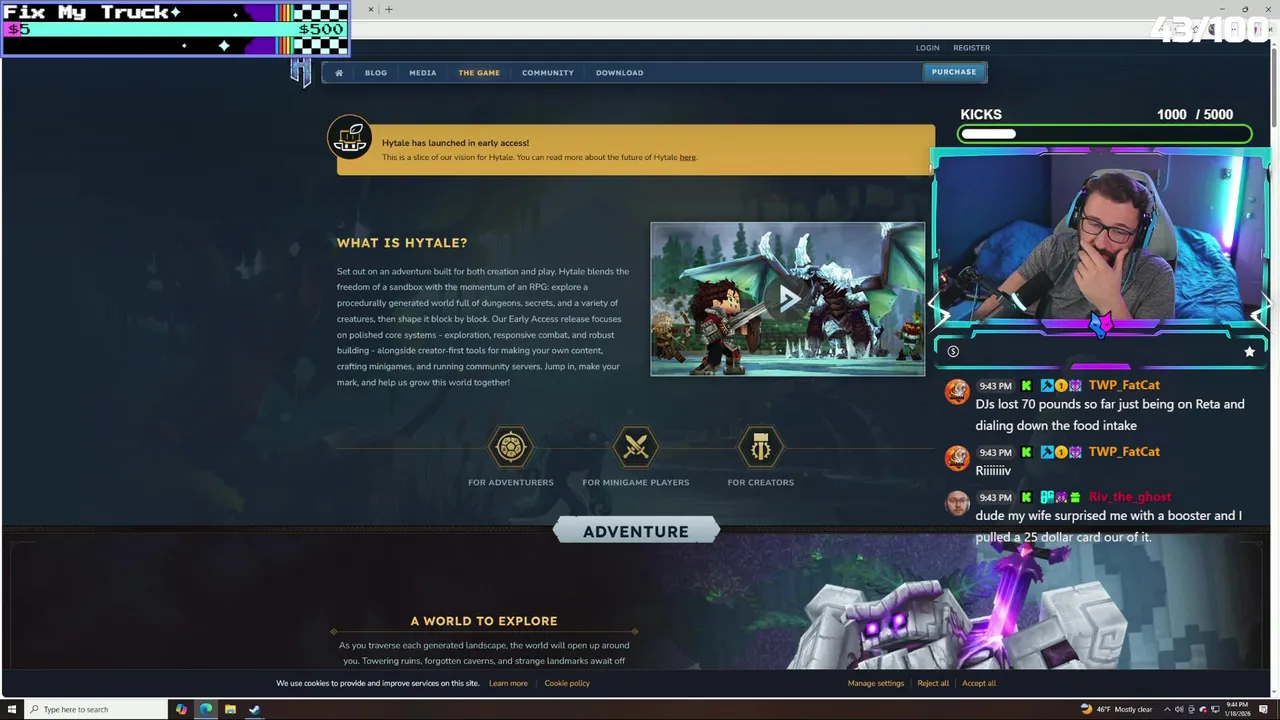Click in the Windows search box
This screenshot has height=720, width=1280.
click(96, 709)
